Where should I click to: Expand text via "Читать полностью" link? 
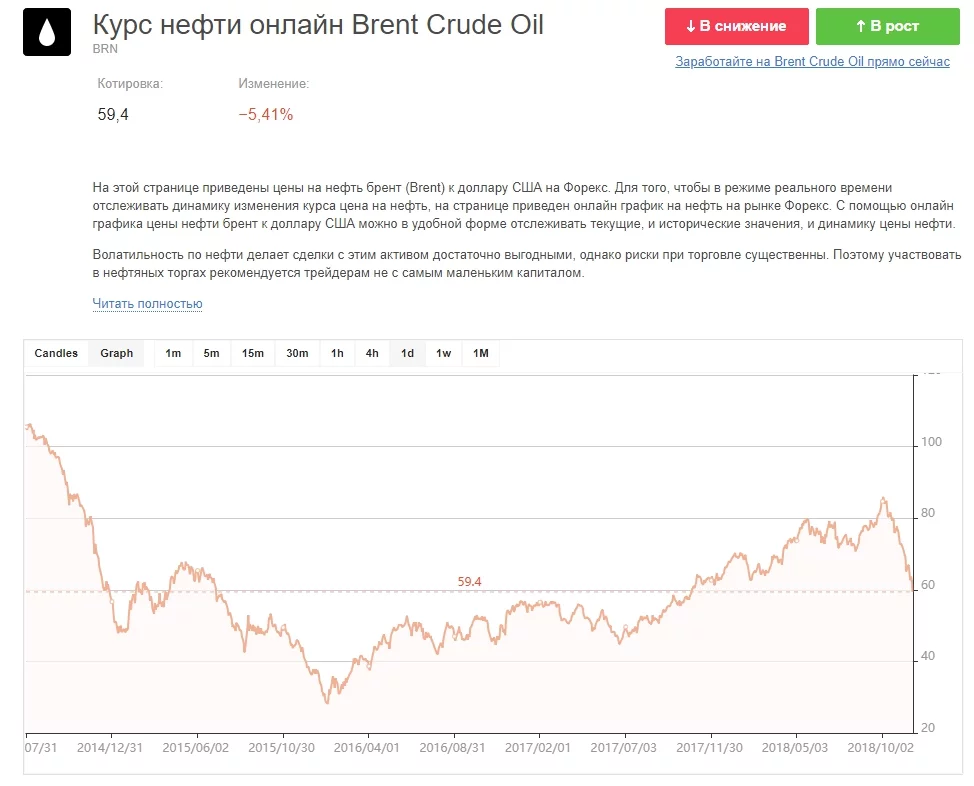tap(147, 303)
